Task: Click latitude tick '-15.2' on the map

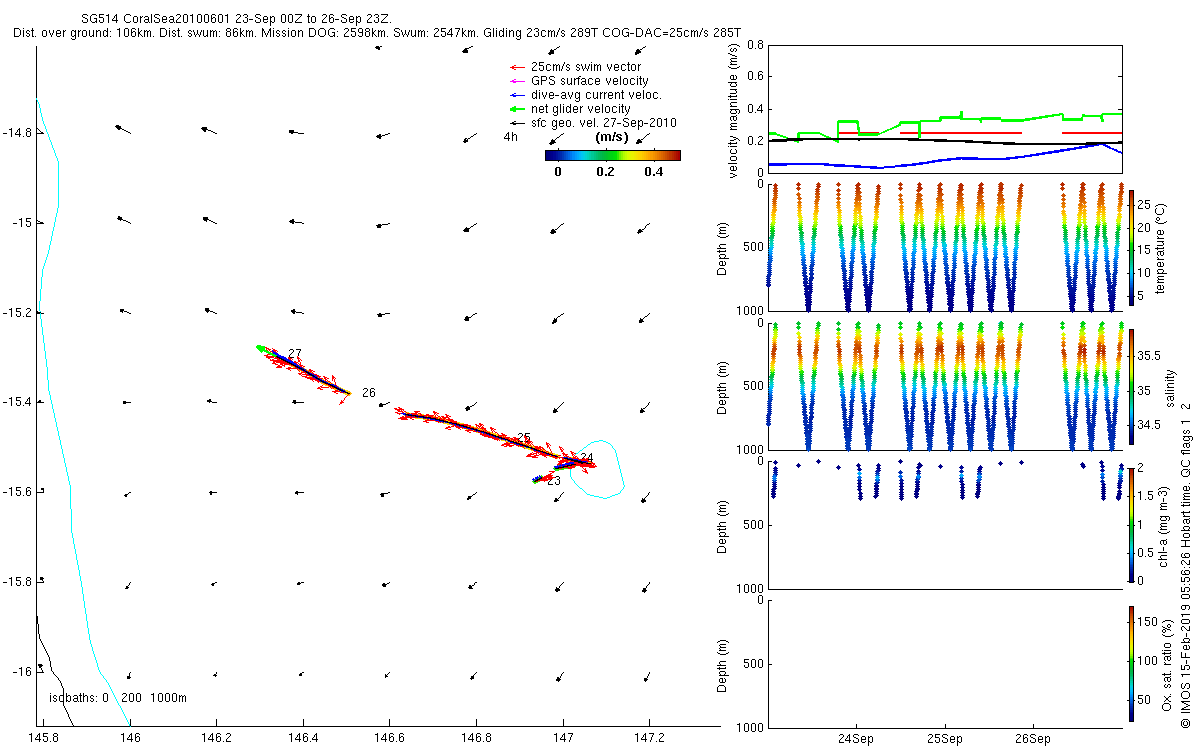Action: point(16,312)
